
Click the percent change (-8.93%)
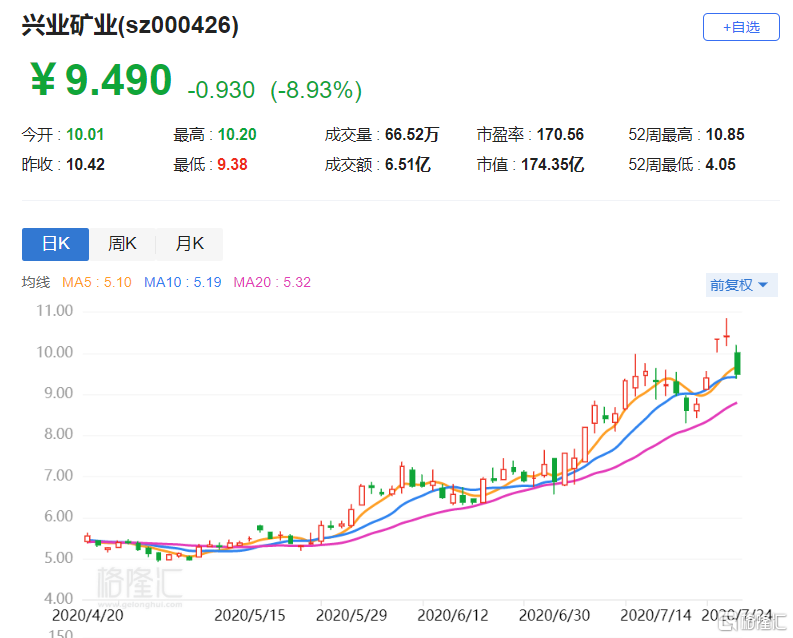pyautogui.click(x=317, y=90)
